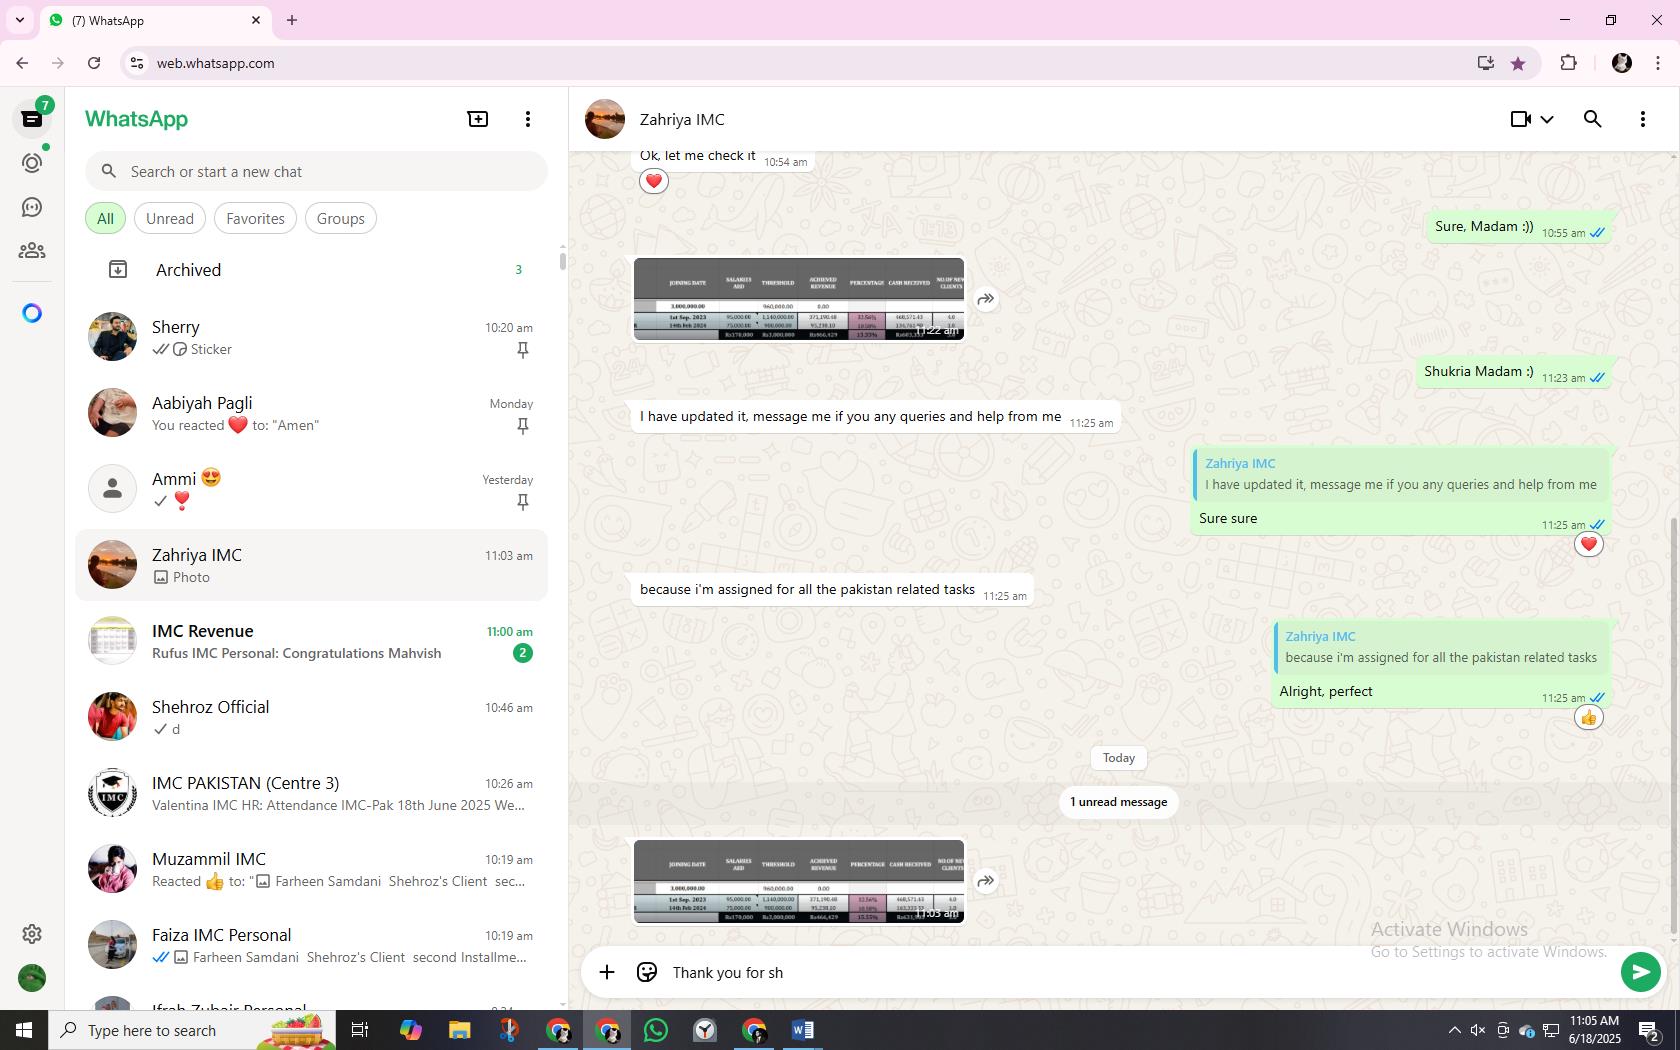Open Chrome three-dot menu

tap(1658, 63)
